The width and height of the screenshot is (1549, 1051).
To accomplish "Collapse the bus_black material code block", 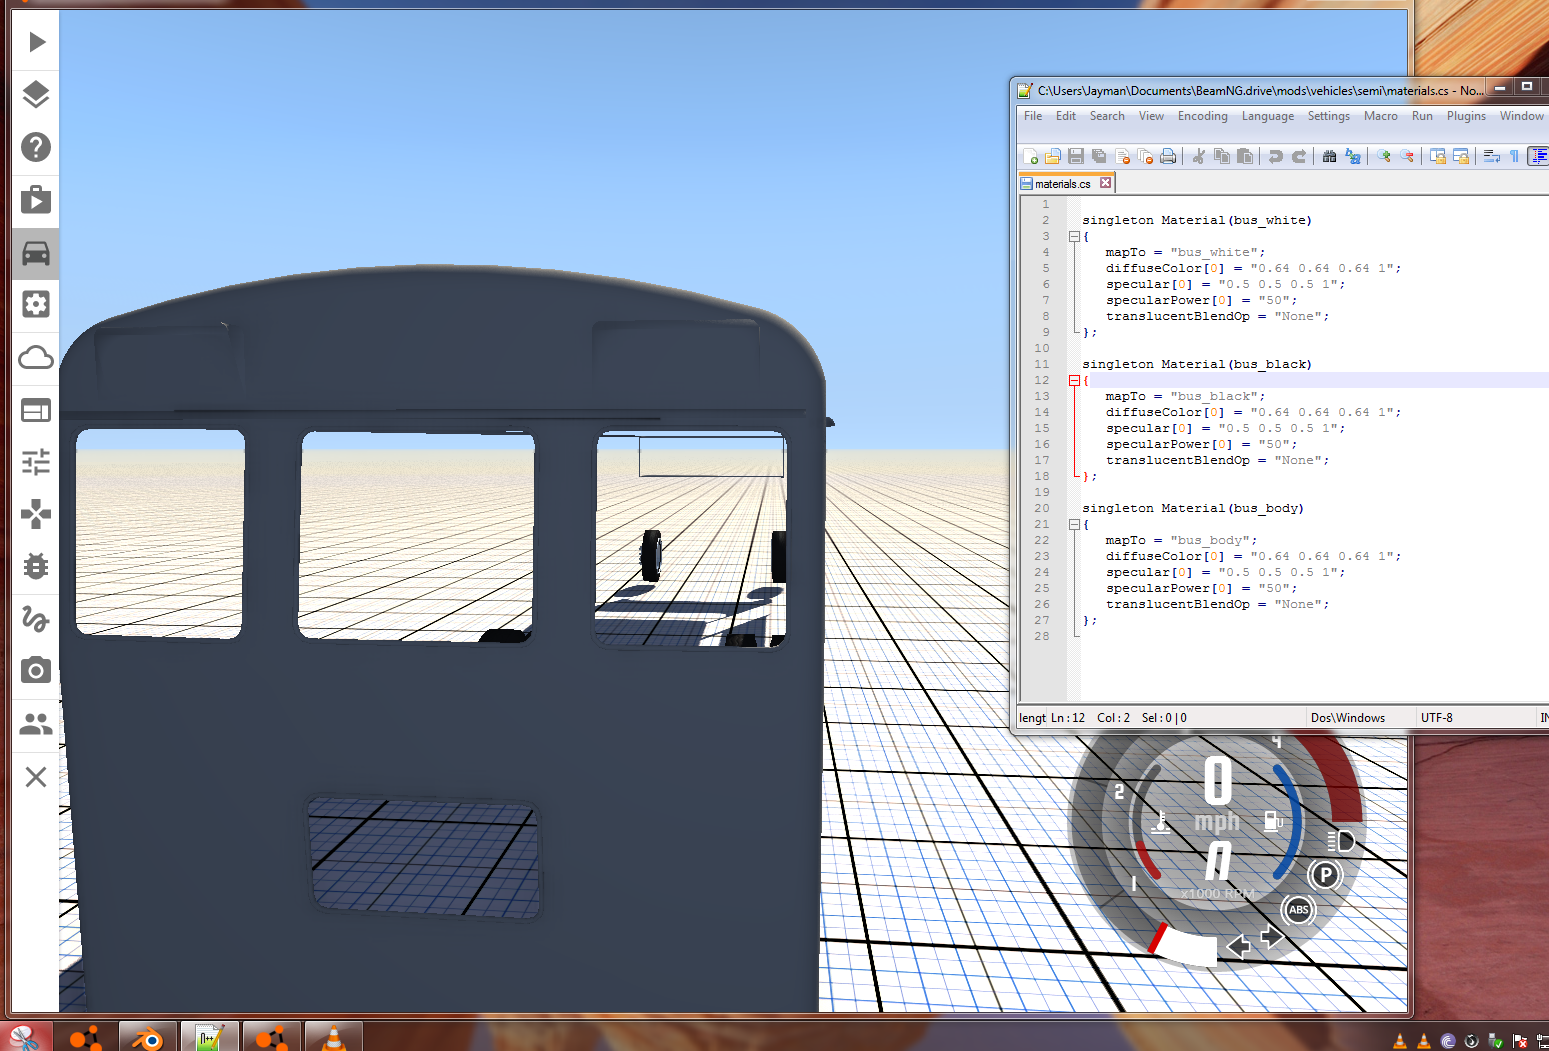I will pos(1074,381).
